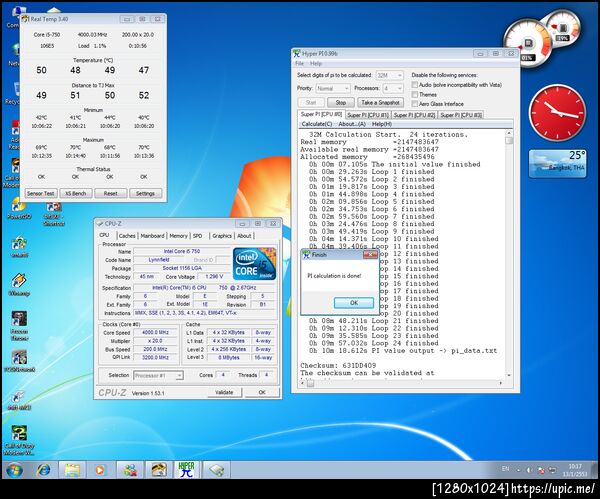Open CPU-Z Graphics tab
The width and height of the screenshot is (600, 499).
tap(222, 236)
